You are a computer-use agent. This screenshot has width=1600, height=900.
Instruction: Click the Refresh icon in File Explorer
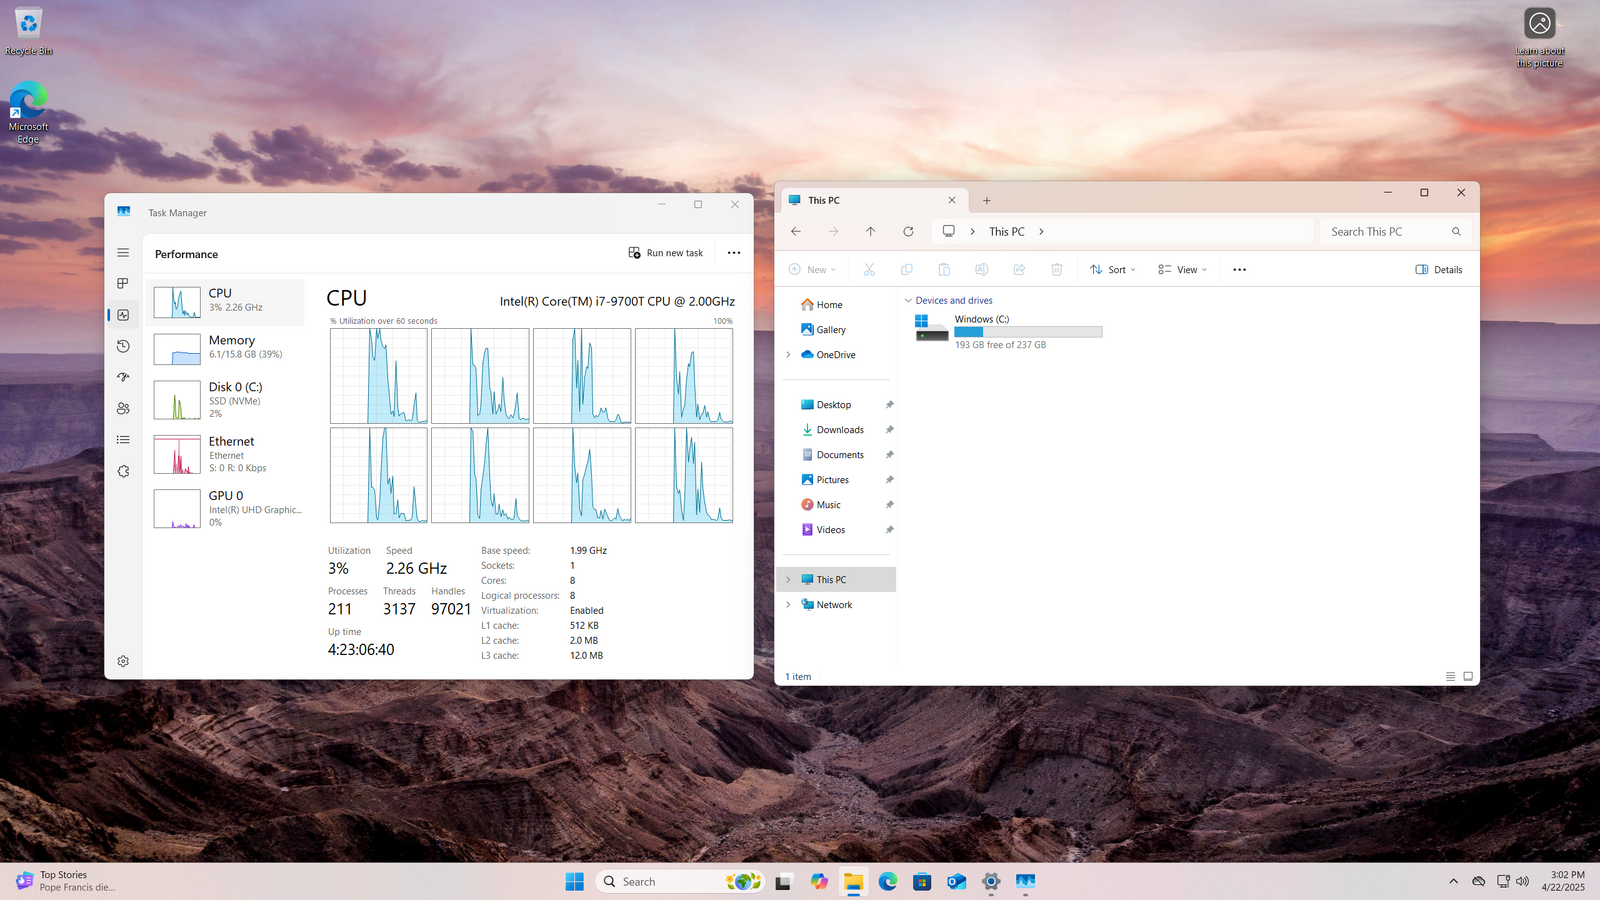click(x=908, y=231)
